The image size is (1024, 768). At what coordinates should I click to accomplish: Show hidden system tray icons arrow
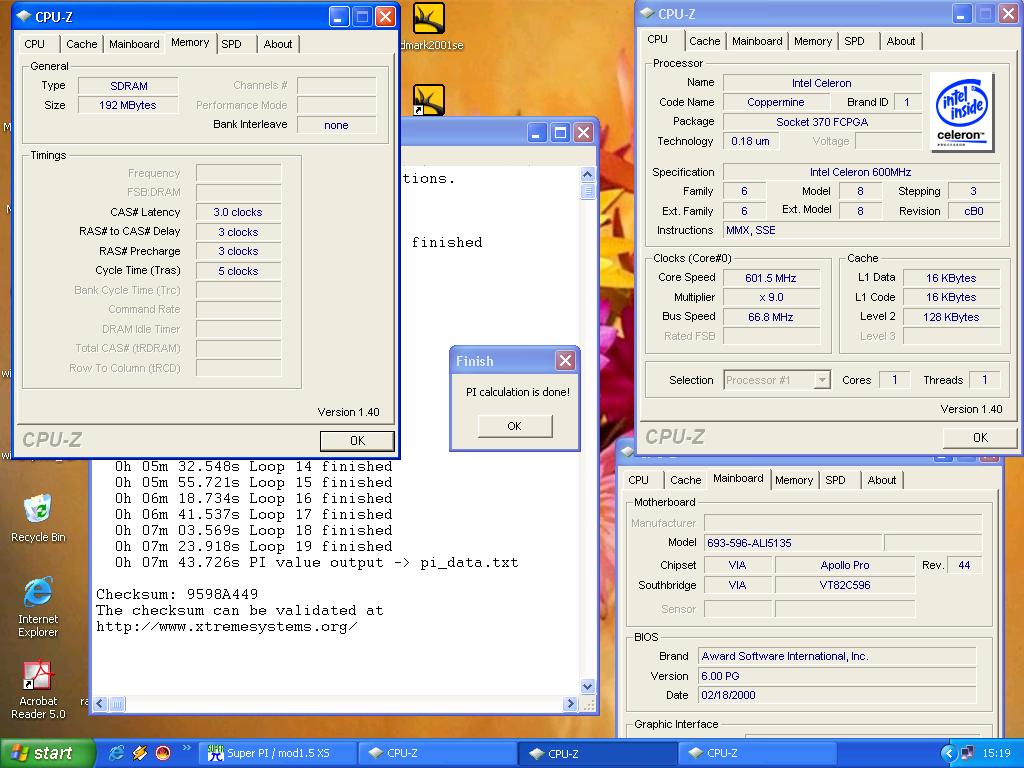tap(948, 753)
